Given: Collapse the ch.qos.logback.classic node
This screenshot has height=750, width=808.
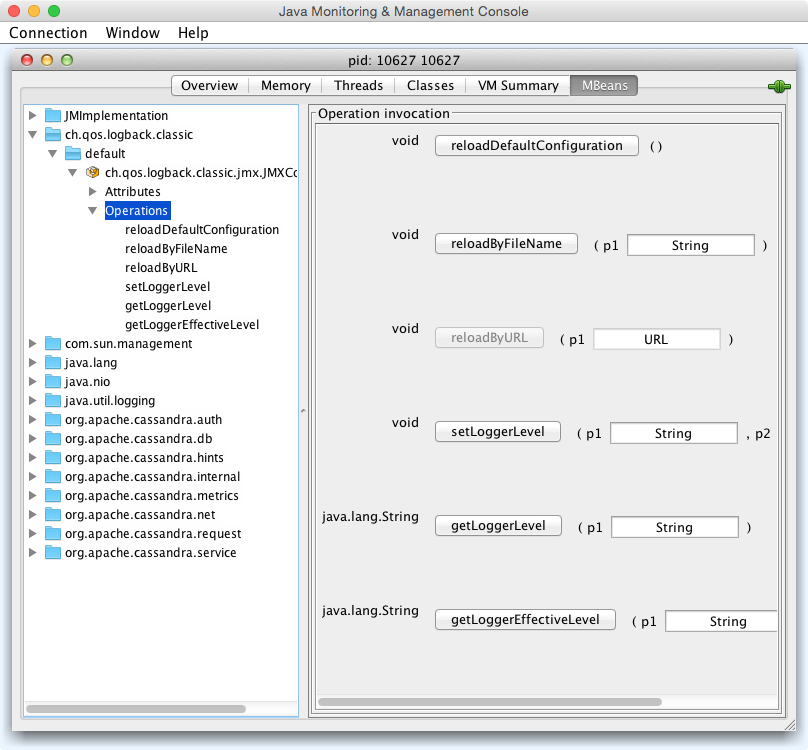Looking at the screenshot, I should click(x=33, y=135).
